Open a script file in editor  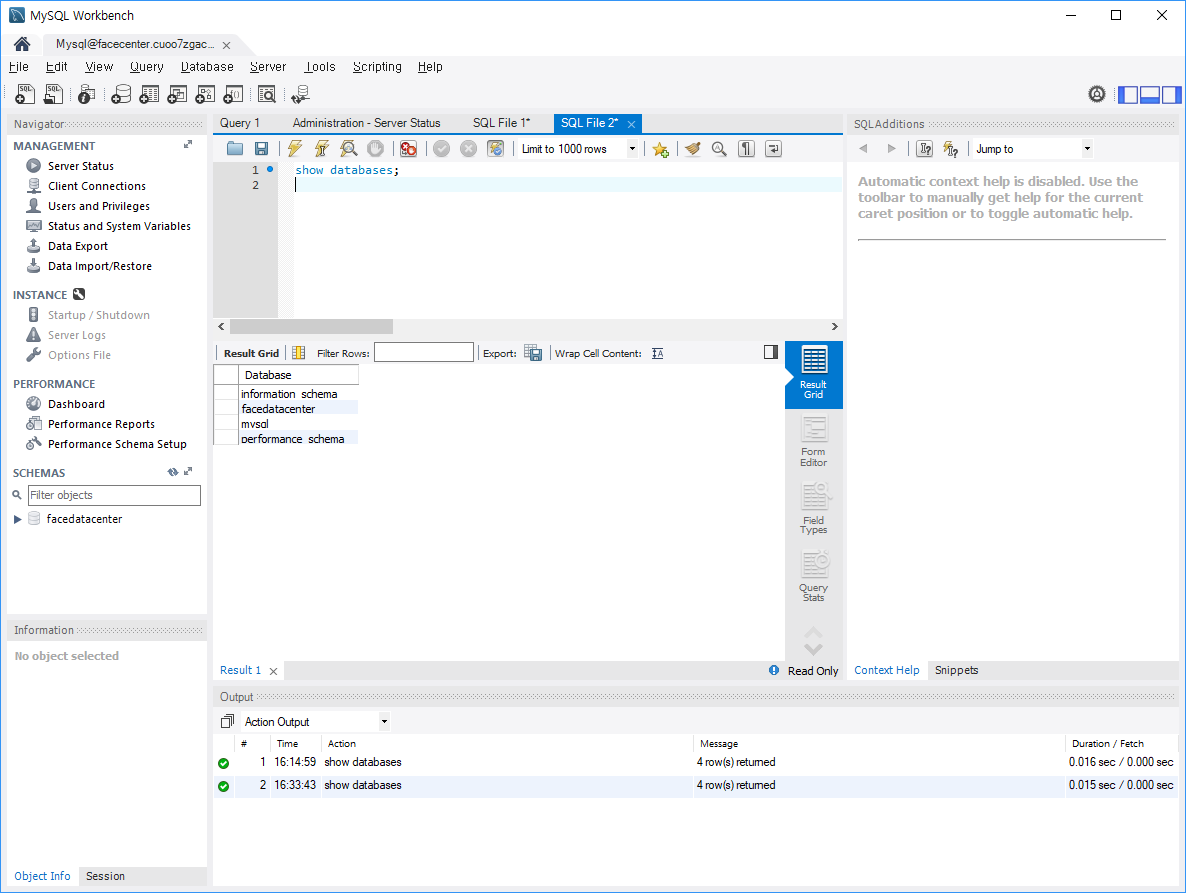(x=235, y=149)
